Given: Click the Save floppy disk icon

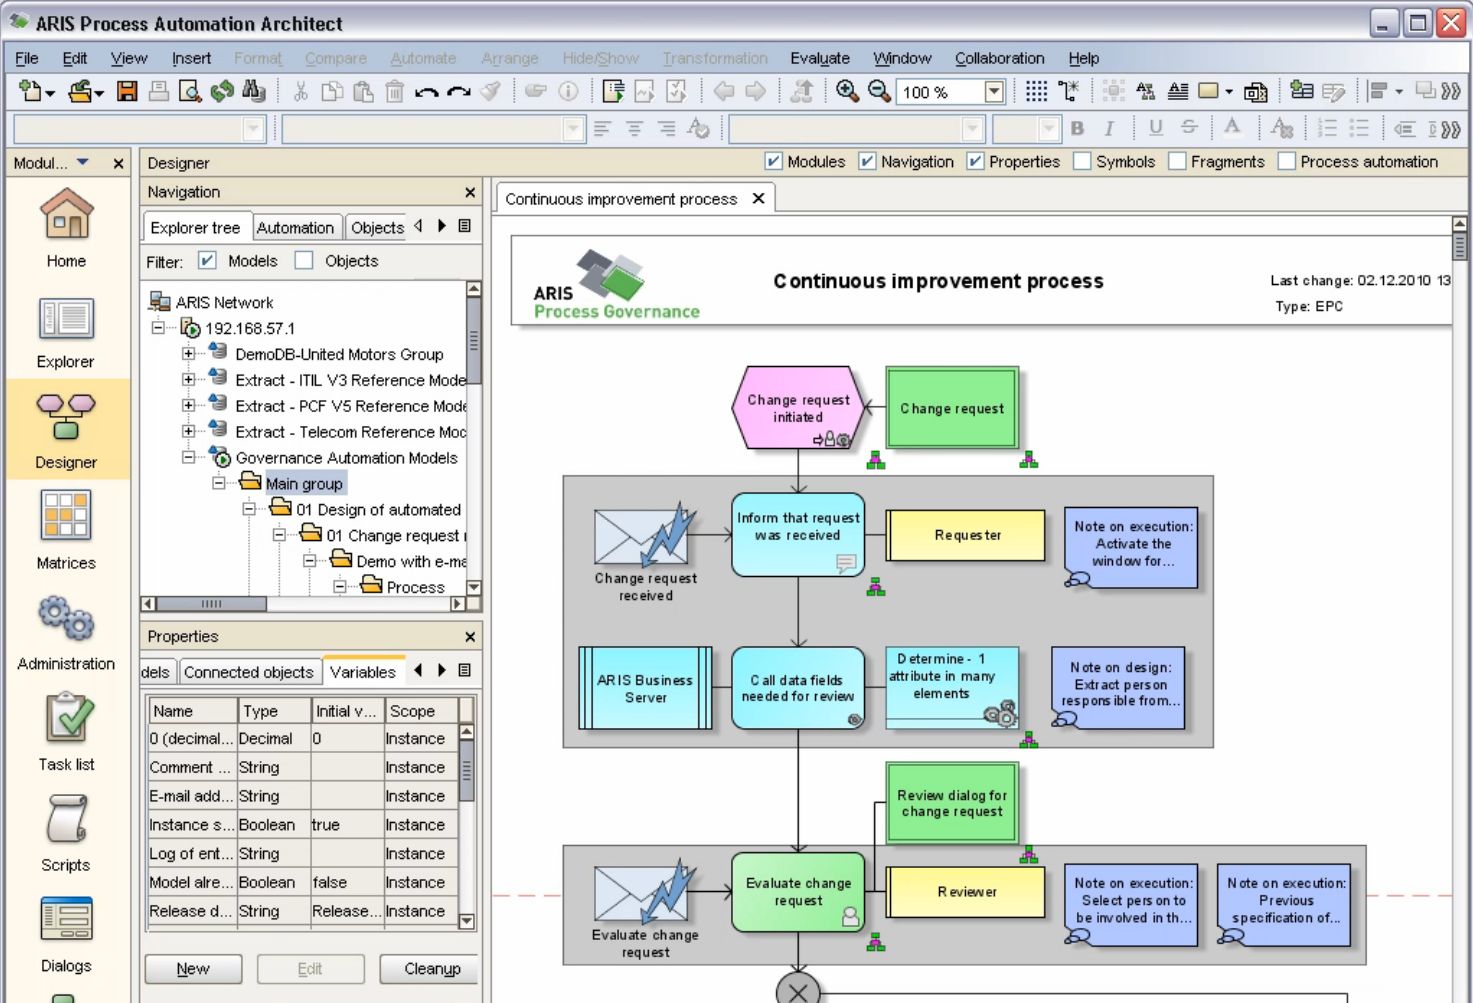Looking at the screenshot, I should 127,91.
